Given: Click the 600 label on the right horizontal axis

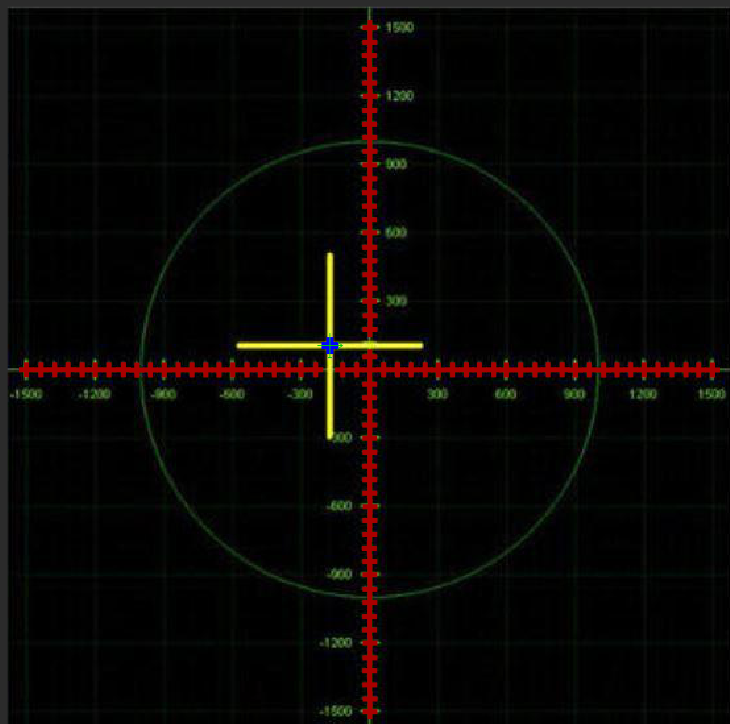Looking at the screenshot, I should pos(505,395).
